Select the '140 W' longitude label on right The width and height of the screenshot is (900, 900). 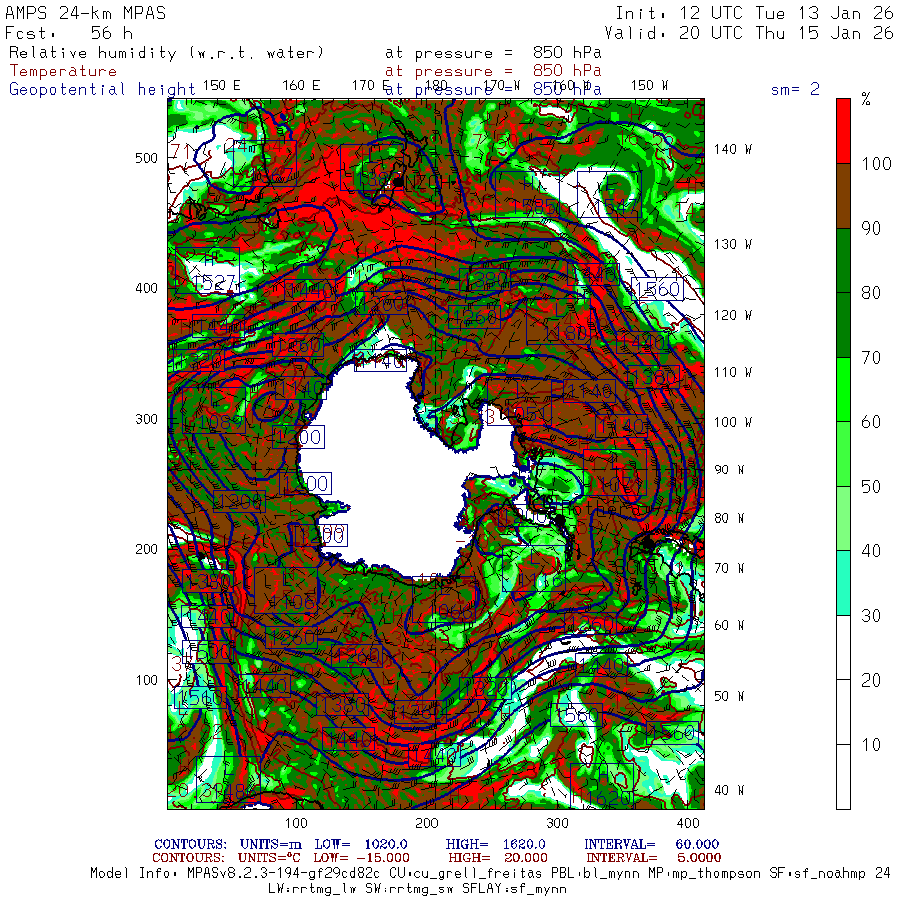(x=732, y=149)
